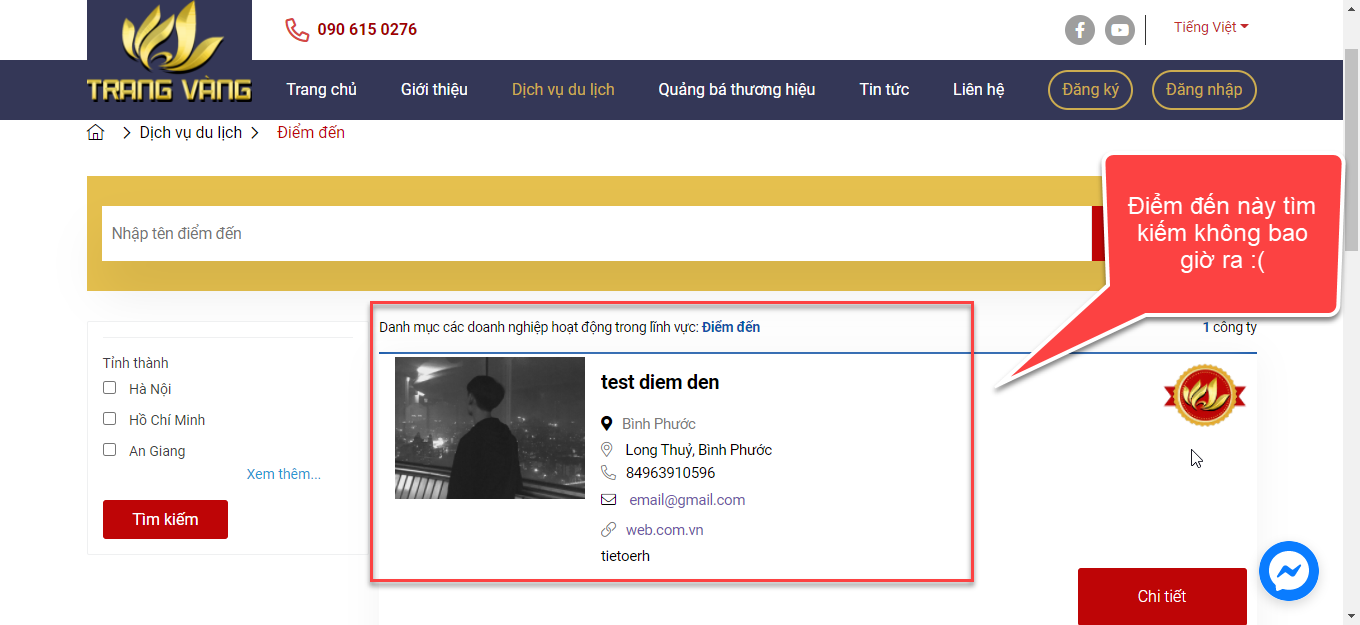Enable the Hồ Chí Minh province filter
The height and width of the screenshot is (625, 1360).
(110, 419)
